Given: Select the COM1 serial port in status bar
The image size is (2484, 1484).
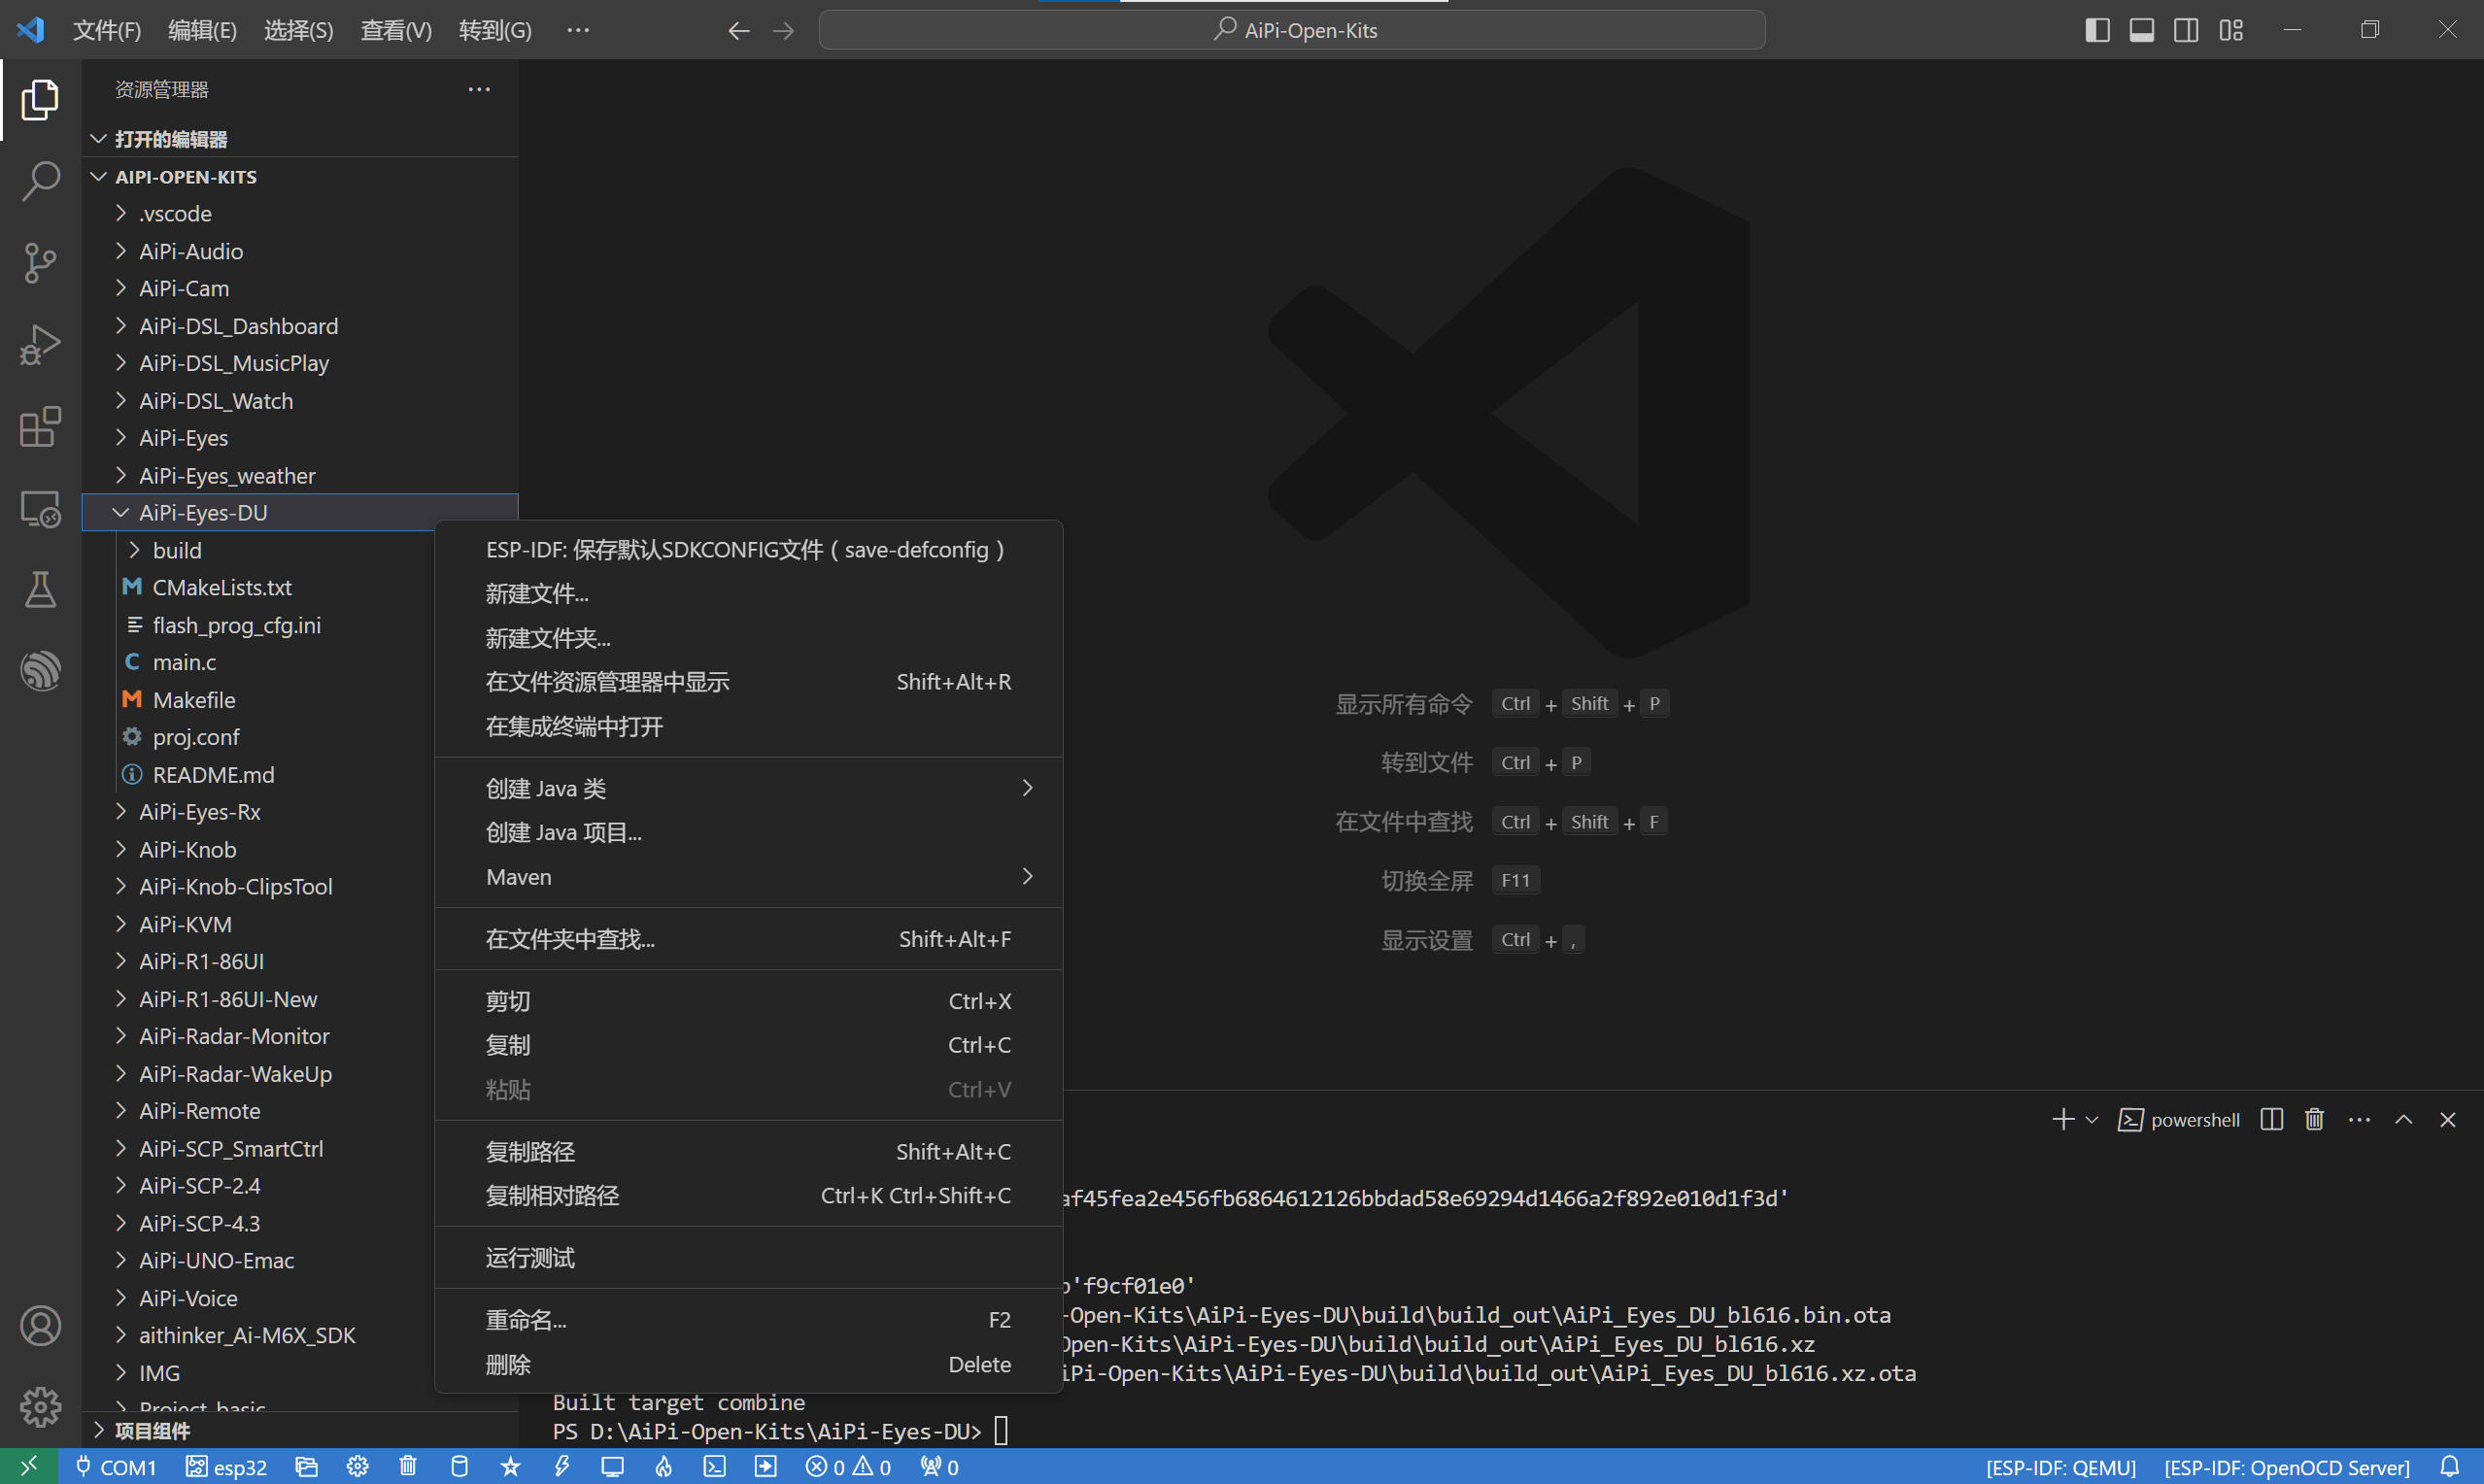Looking at the screenshot, I should (116, 1466).
